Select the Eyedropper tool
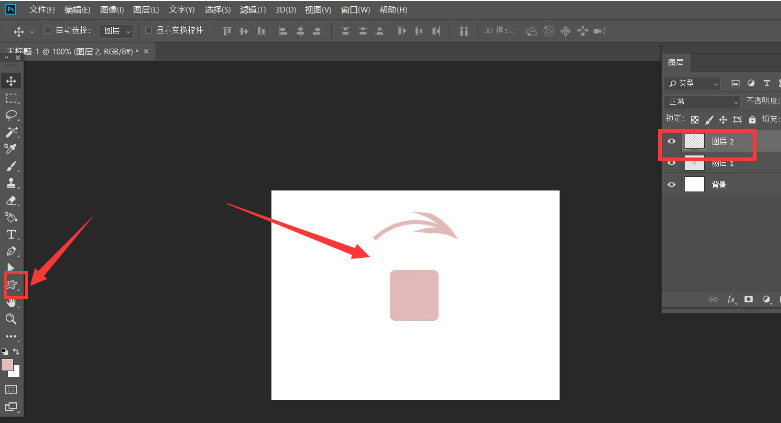Image resolution: width=781 pixels, height=423 pixels. 11,149
